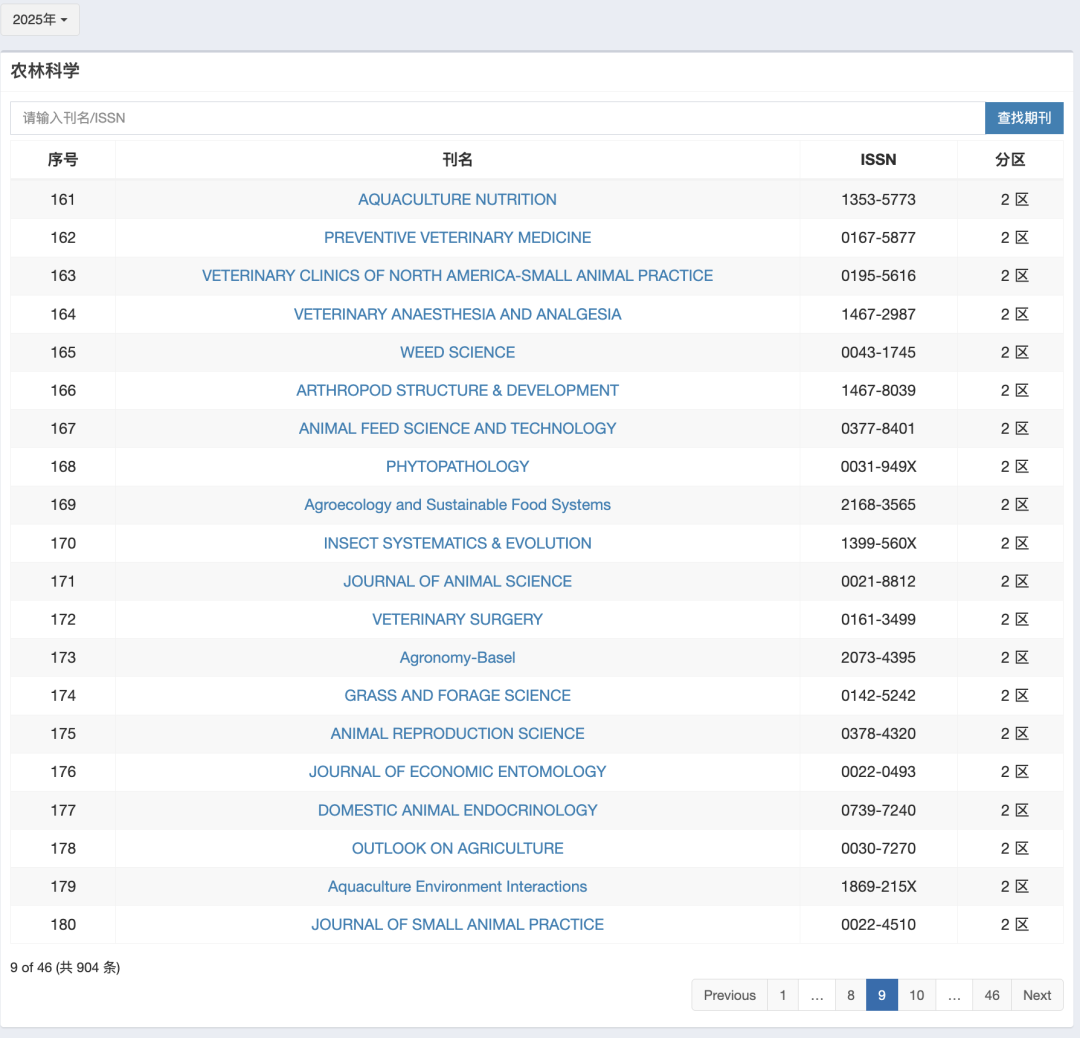Open JOURNAL OF ECONOMIC ENTOMOLOGY link
This screenshot has height=1038, width=1080.
click(x=457, y=771)
